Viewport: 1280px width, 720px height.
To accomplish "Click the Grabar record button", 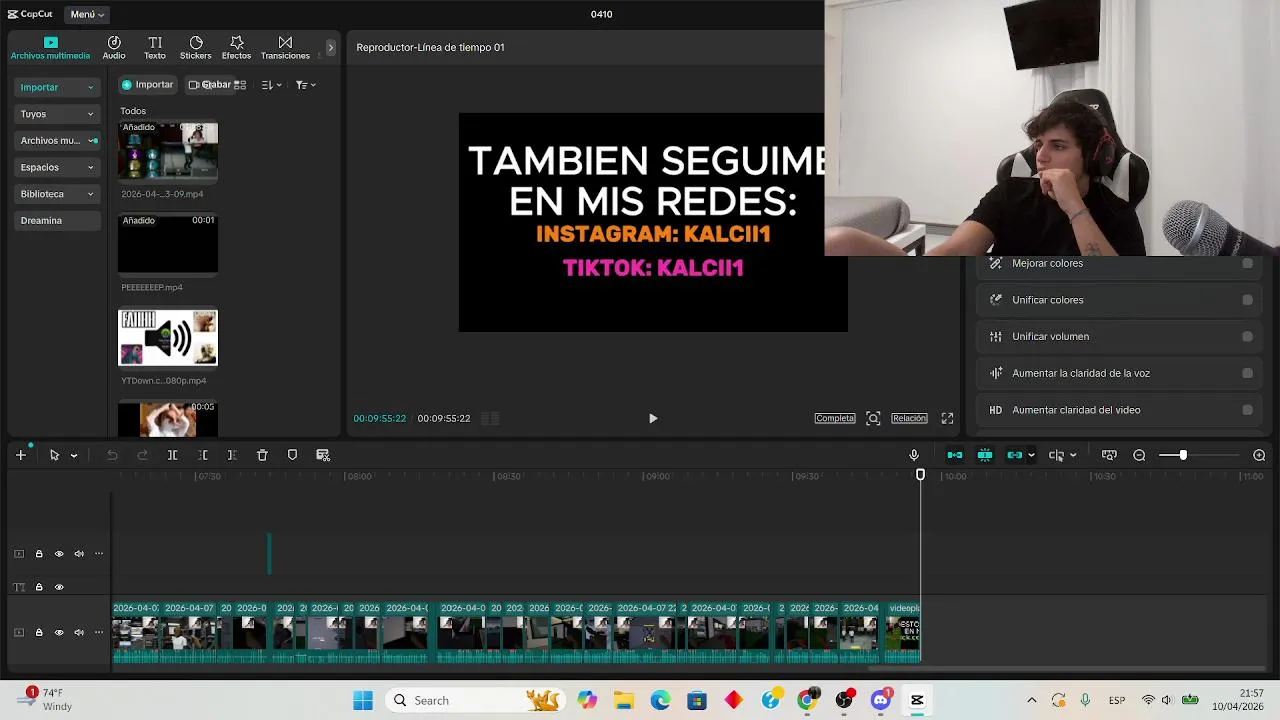I will coord(209,85).
